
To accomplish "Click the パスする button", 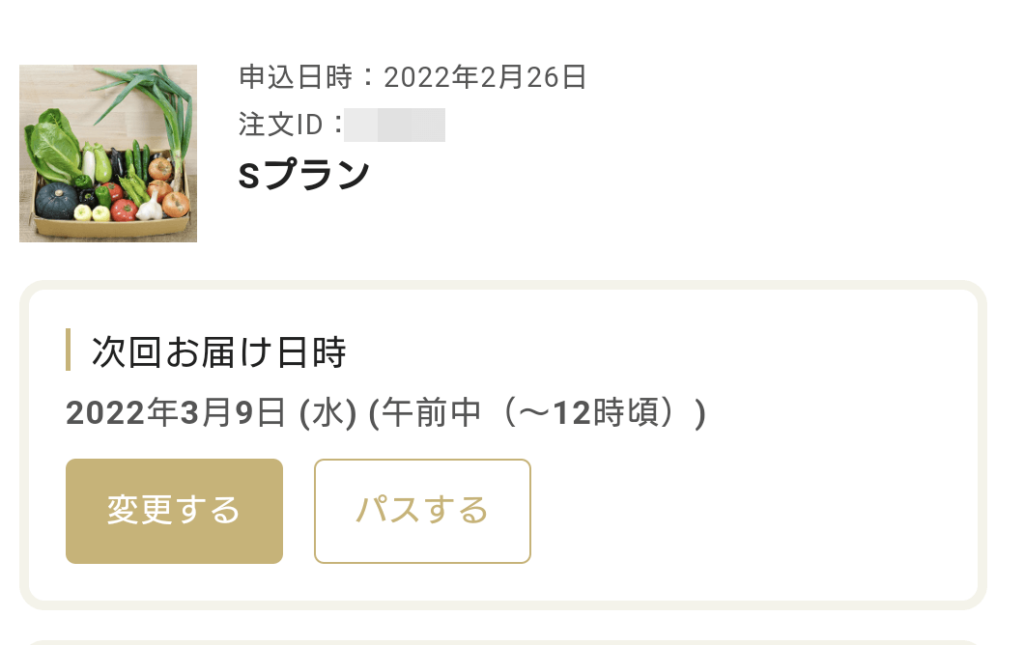I will coord(422,511).
